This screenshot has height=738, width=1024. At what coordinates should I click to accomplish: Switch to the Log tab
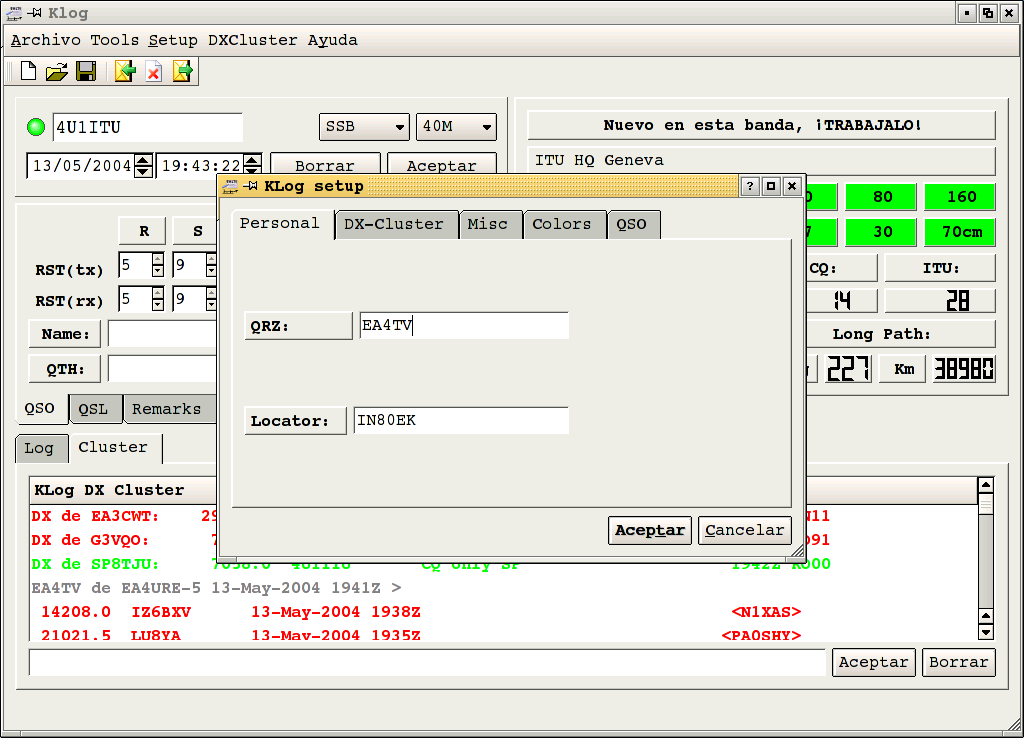pos(39,449)
